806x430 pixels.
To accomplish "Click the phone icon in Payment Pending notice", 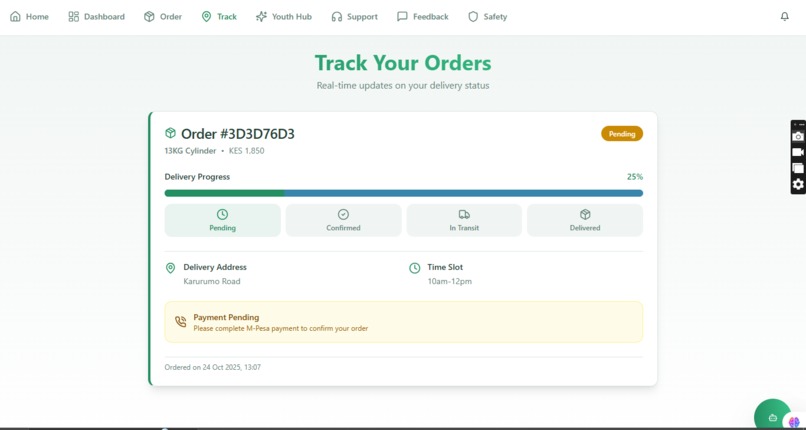I will tap(180, 322).
